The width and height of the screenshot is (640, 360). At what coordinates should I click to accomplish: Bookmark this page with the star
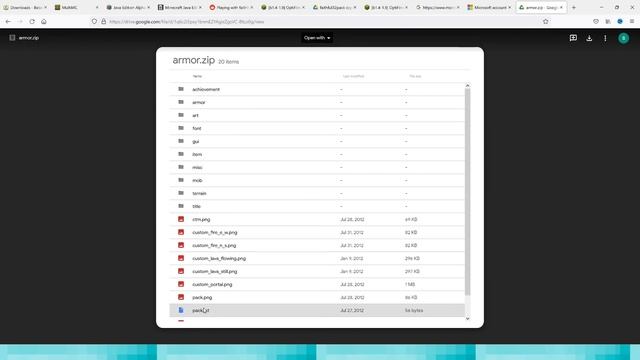click(545, 21)
